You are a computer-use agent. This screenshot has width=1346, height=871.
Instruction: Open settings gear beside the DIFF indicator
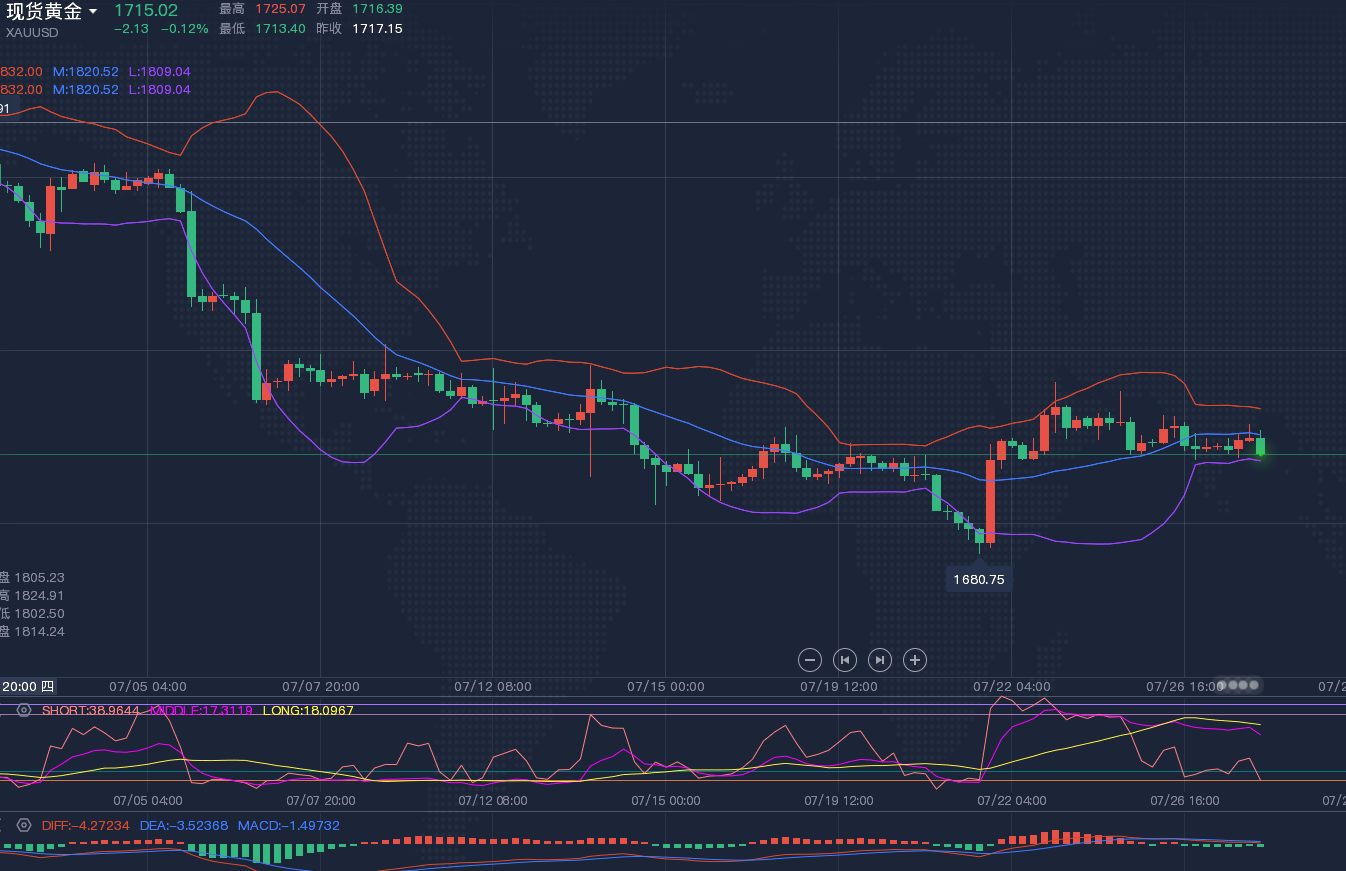[24, 825]
